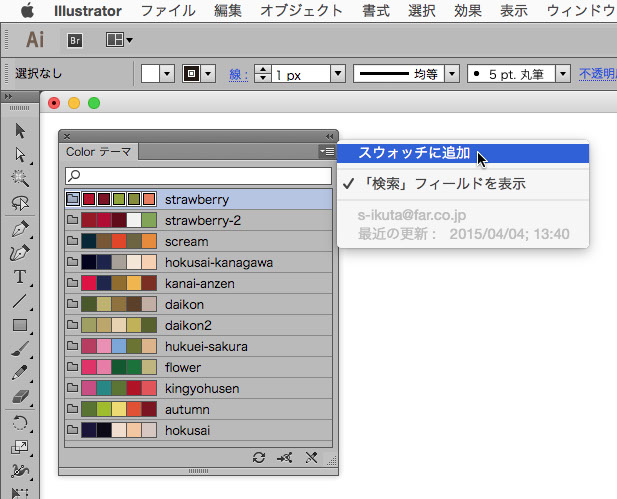Select the Paintbrush tool
This screenshot has width=617, height=499.
[20, 349]
